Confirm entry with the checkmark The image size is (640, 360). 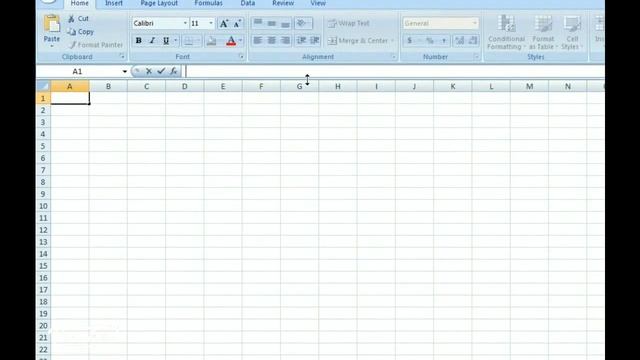161,71
